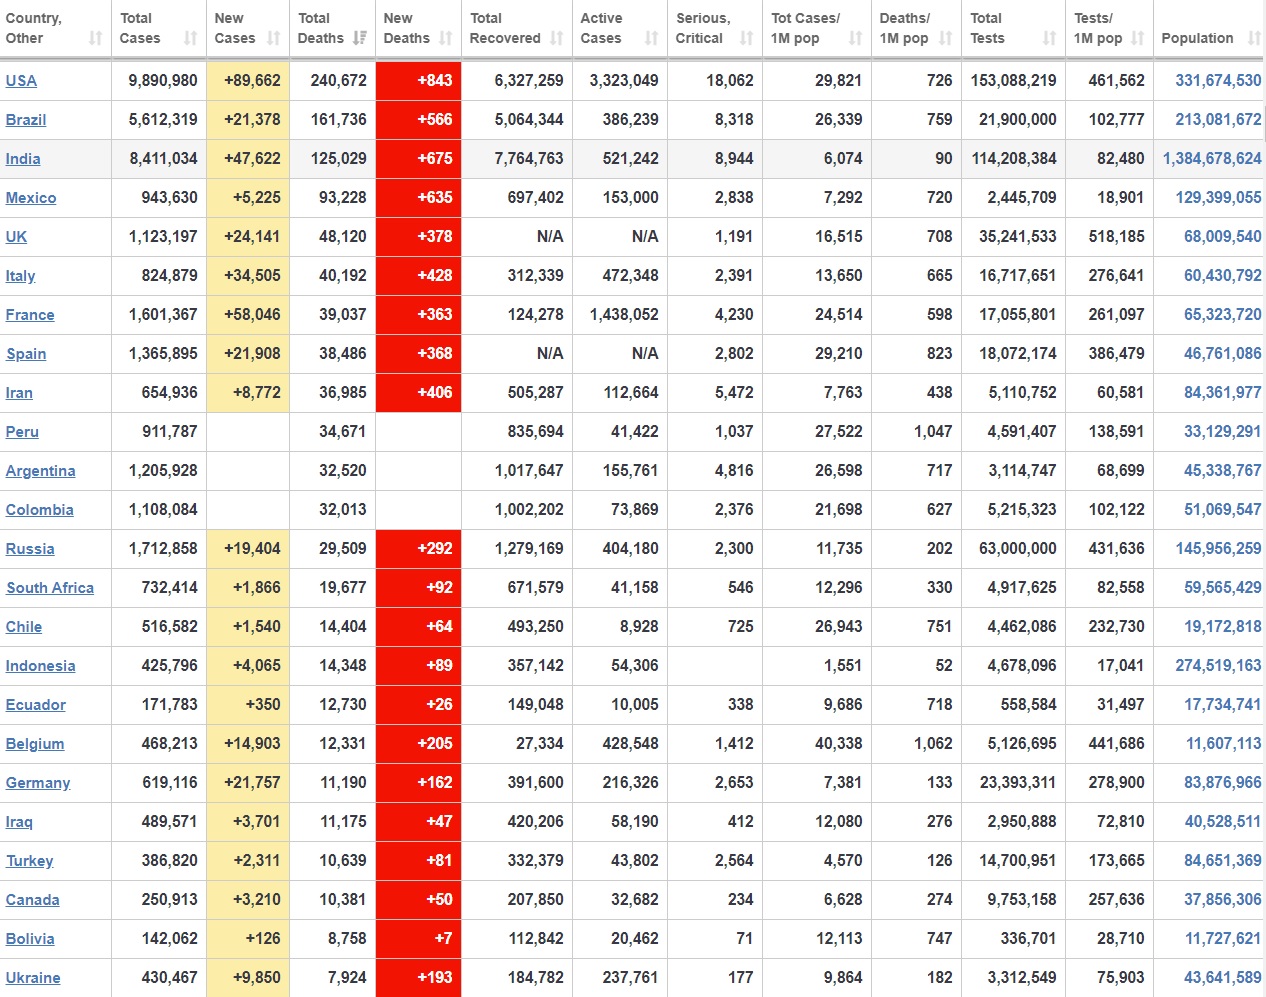Open Ukraine population link 43,641,589
Screen dimensions: 1266x997
pyautogui.click(x=1223, y=977)
